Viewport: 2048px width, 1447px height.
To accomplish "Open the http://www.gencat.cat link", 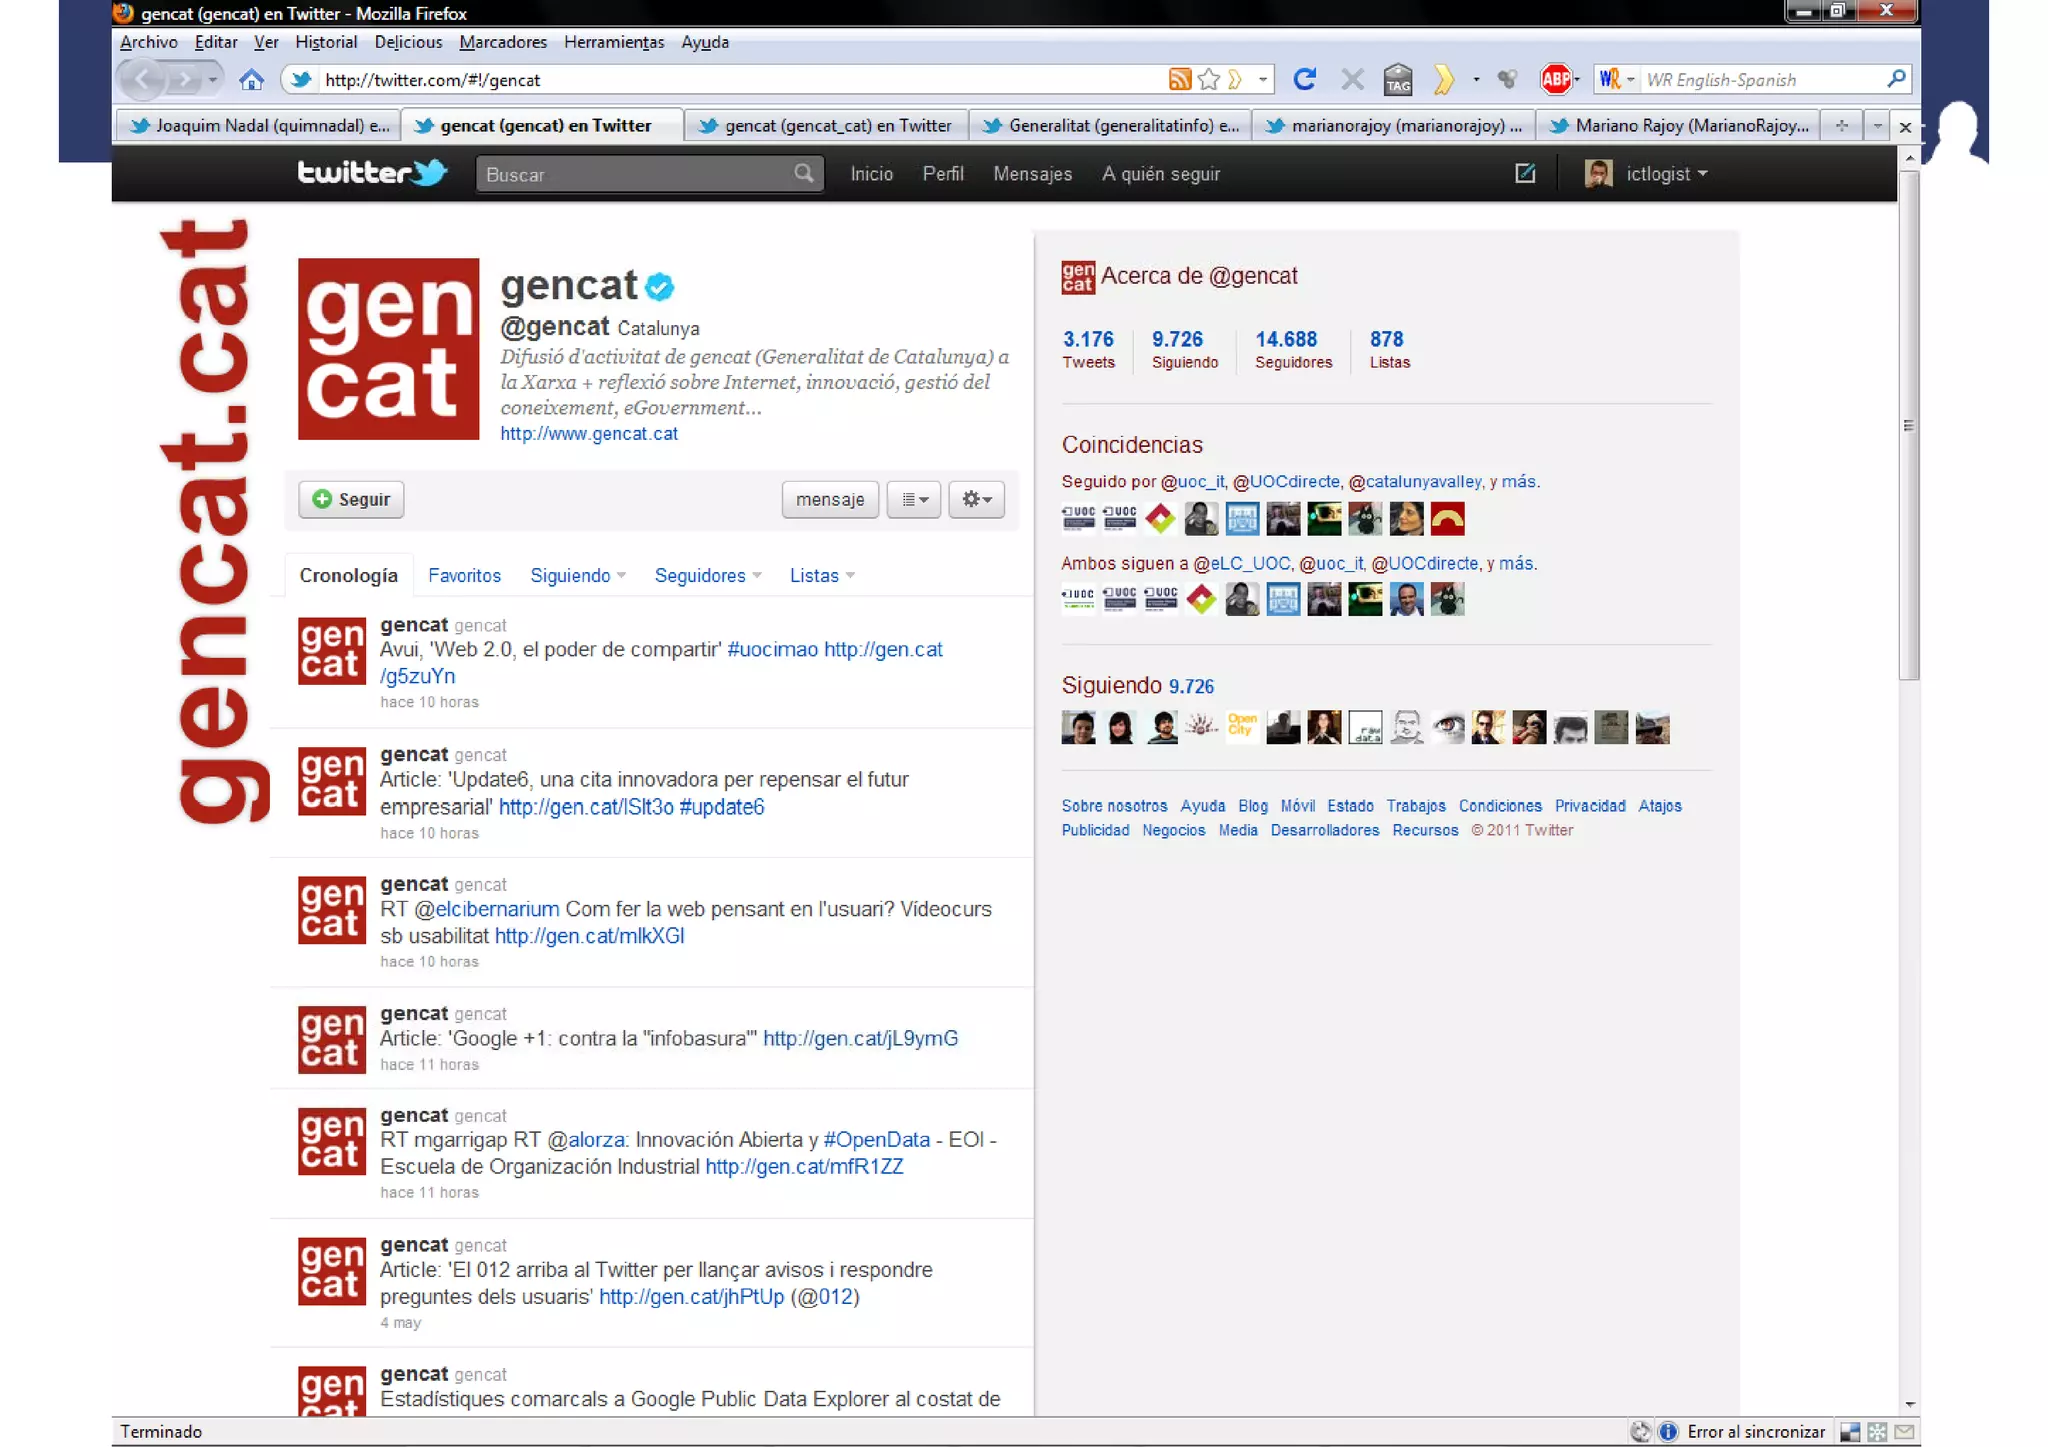I will (589, 434).
